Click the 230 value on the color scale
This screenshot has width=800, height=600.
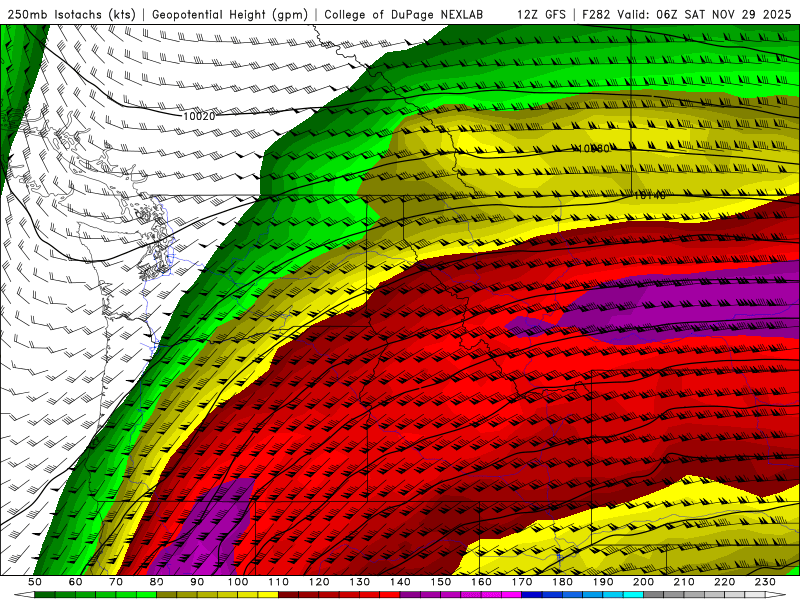(765, 582)
